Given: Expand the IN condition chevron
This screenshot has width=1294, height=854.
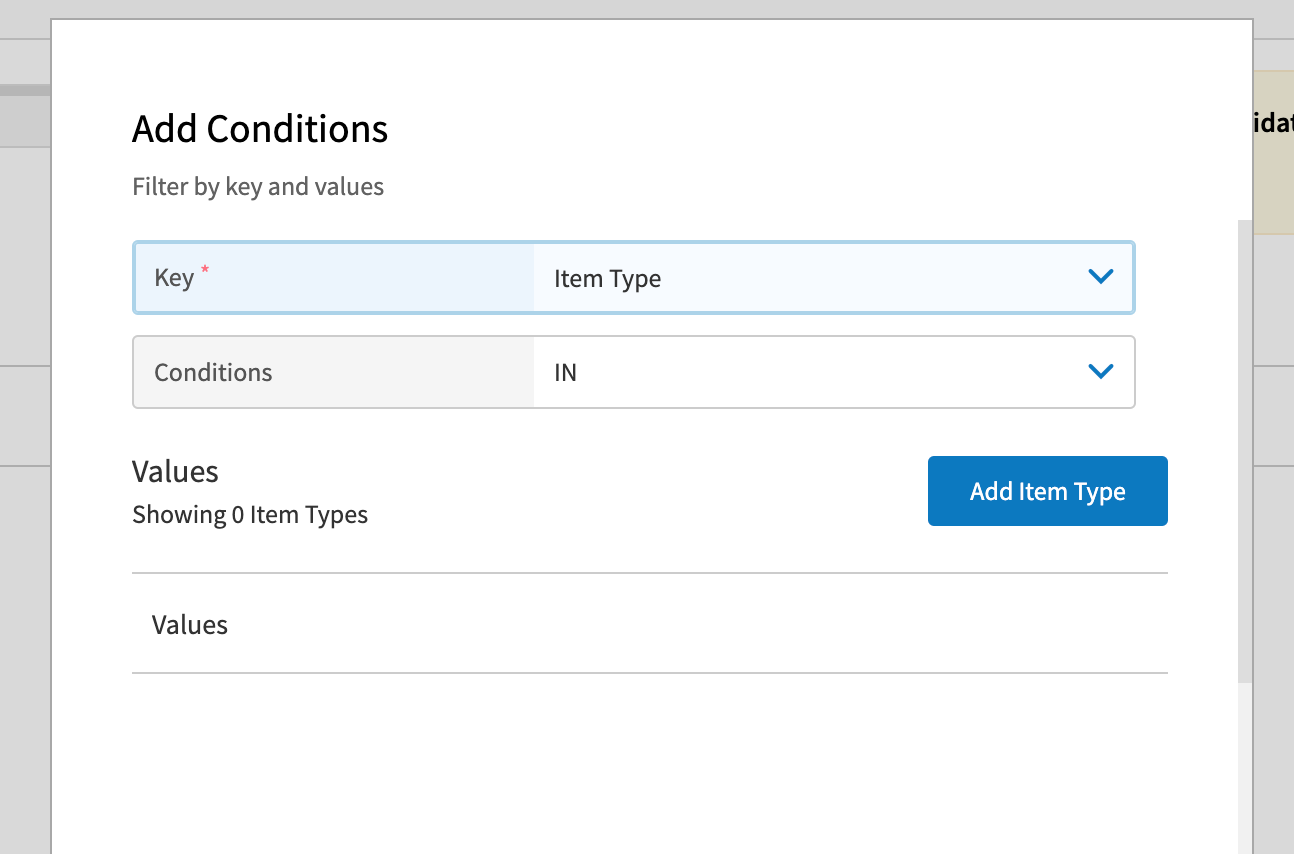Looking at the screenshot, I should pos(1100,371).
